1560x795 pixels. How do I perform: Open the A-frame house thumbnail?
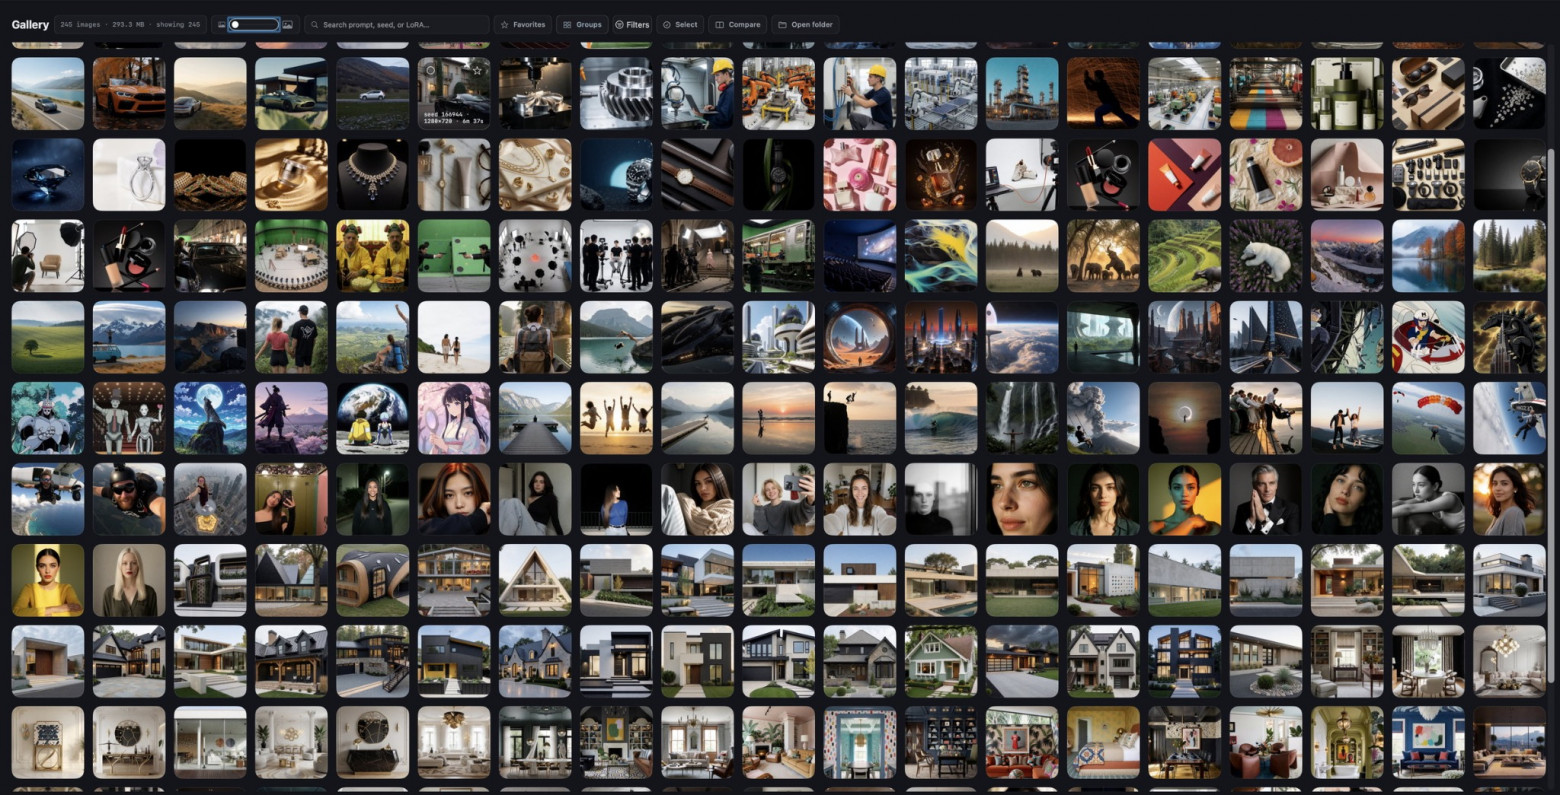tap(535, 580)
